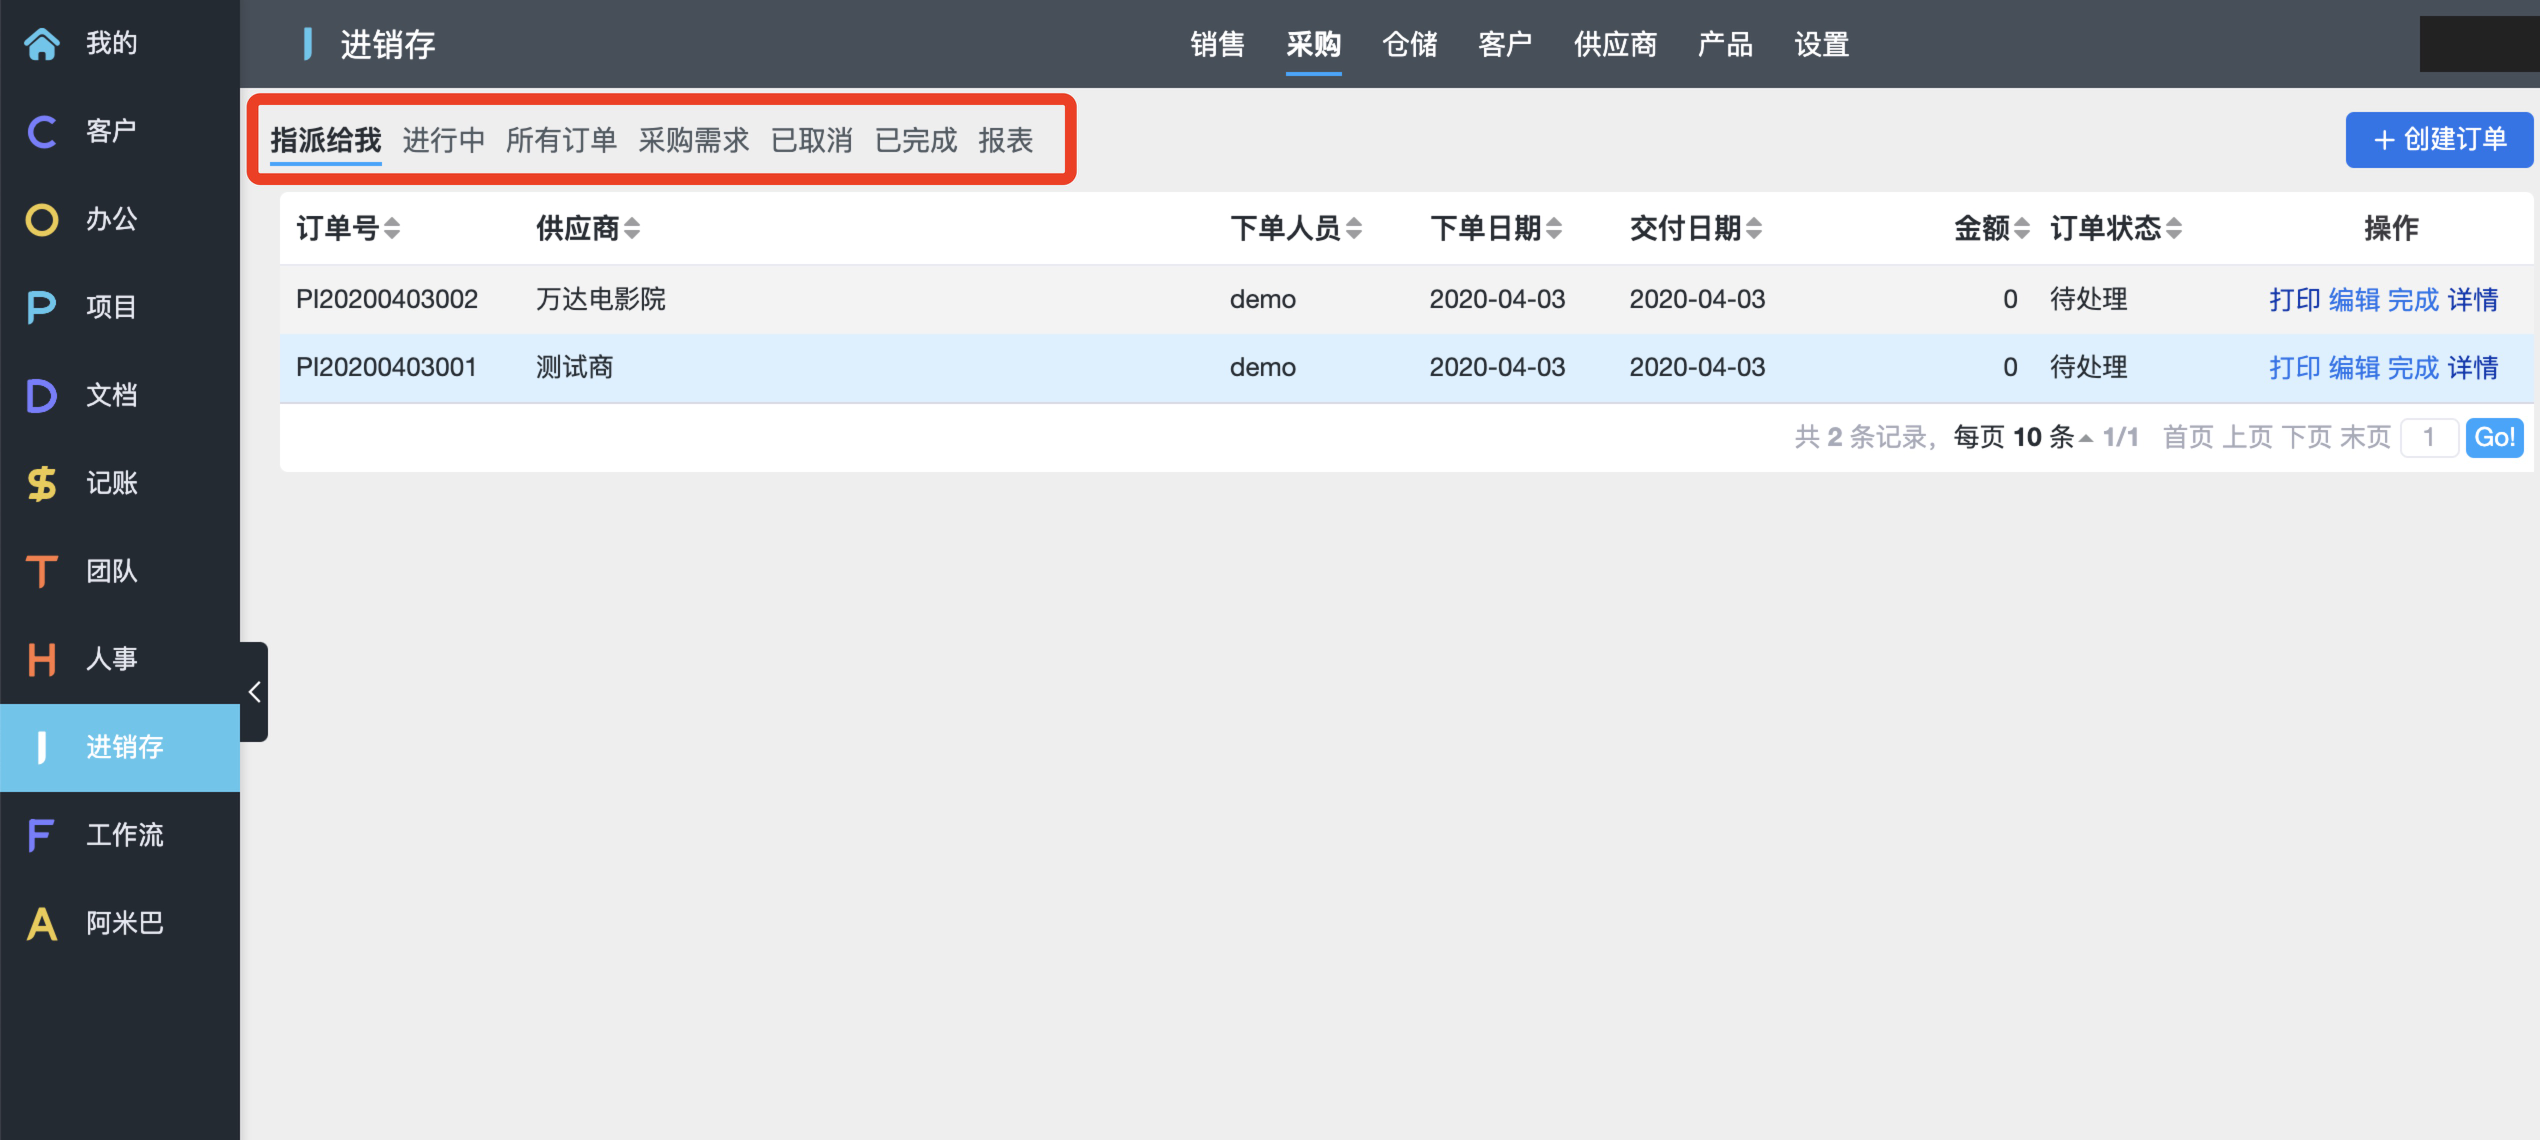Select the 项目 P sidebar icon
Image resolution: width=2540 pixels, height=1140 pixels.
(x=42, y=308)
